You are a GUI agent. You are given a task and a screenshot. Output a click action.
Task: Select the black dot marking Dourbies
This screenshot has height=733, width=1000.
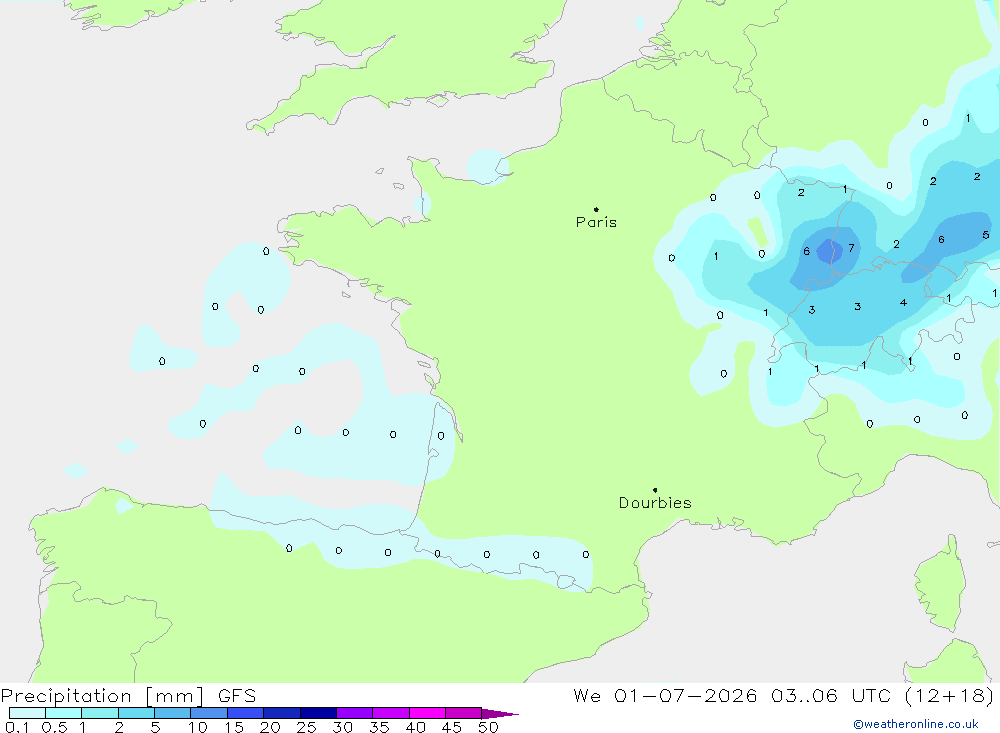click(655, 490)
